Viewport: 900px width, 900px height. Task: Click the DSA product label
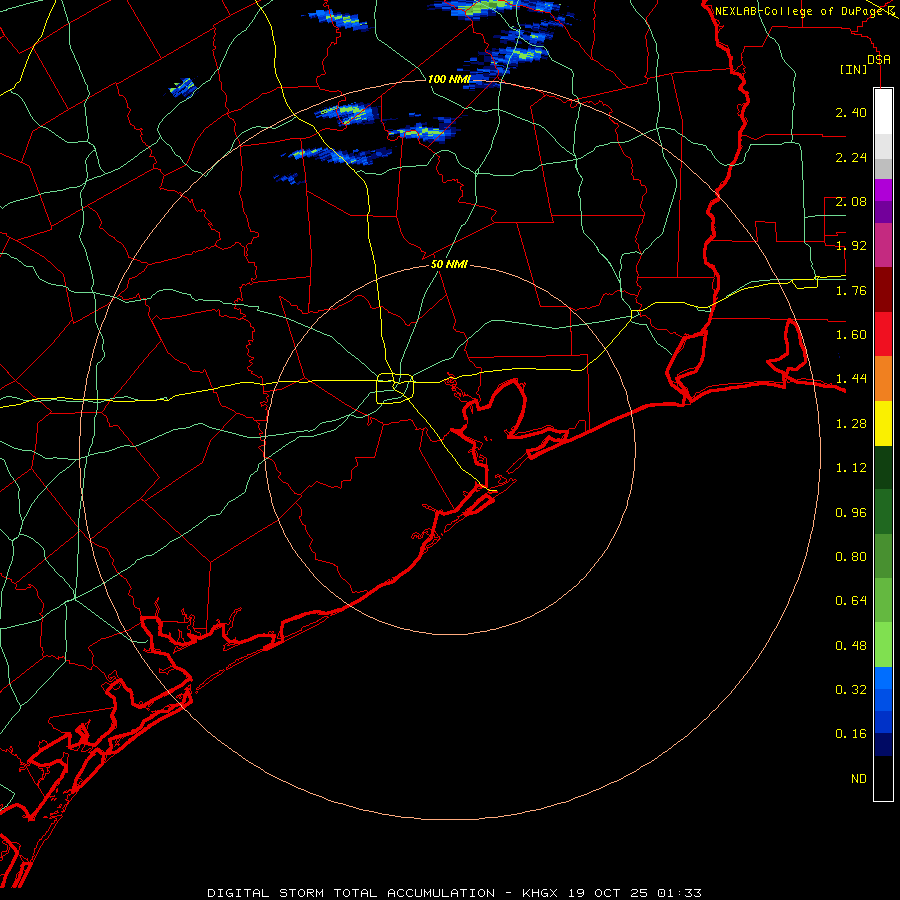pos(879,60)
